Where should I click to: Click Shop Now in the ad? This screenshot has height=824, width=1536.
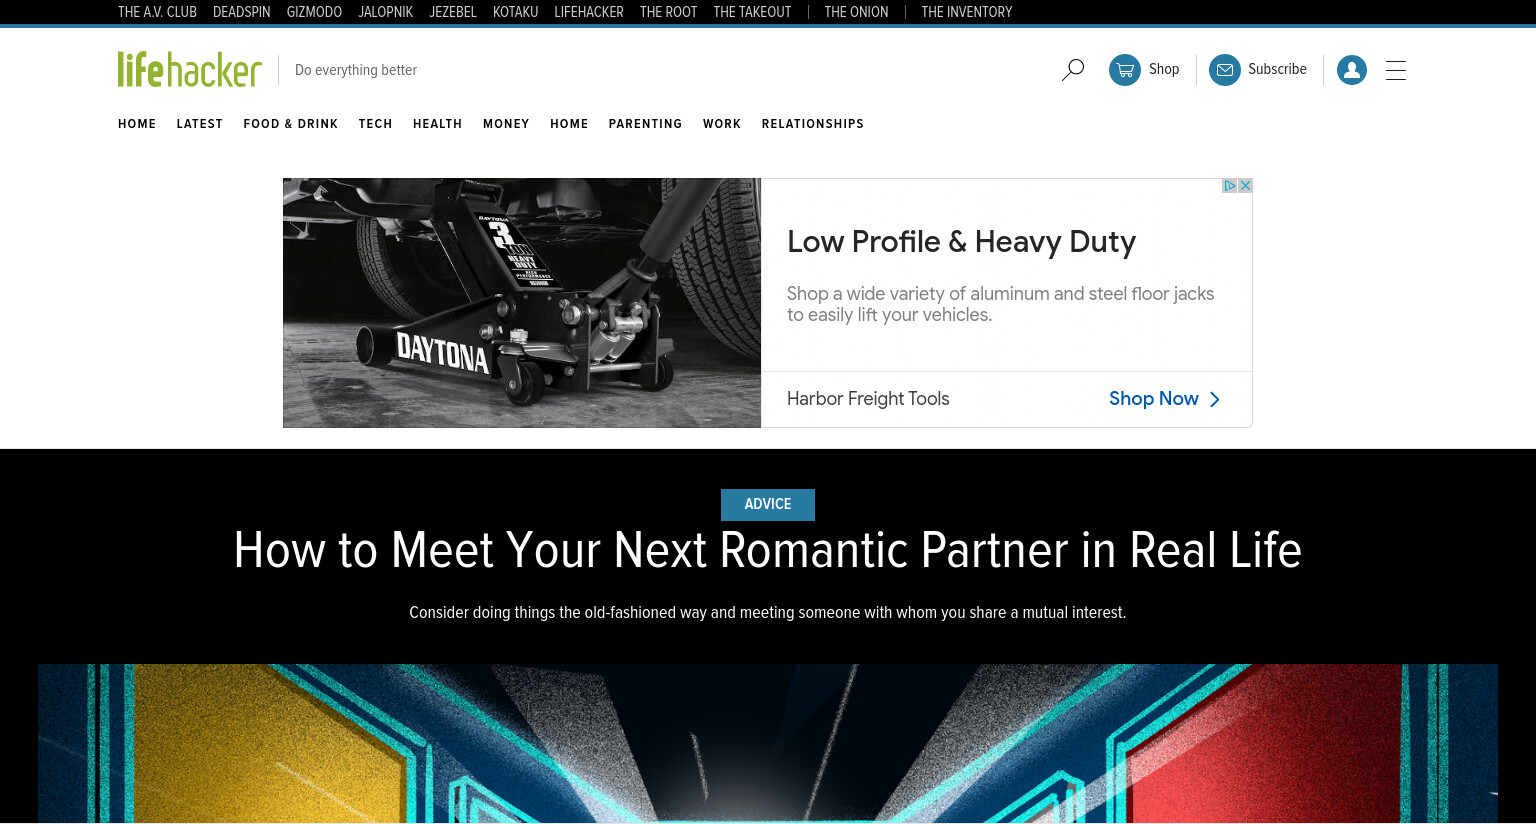tap(1154, 398)
